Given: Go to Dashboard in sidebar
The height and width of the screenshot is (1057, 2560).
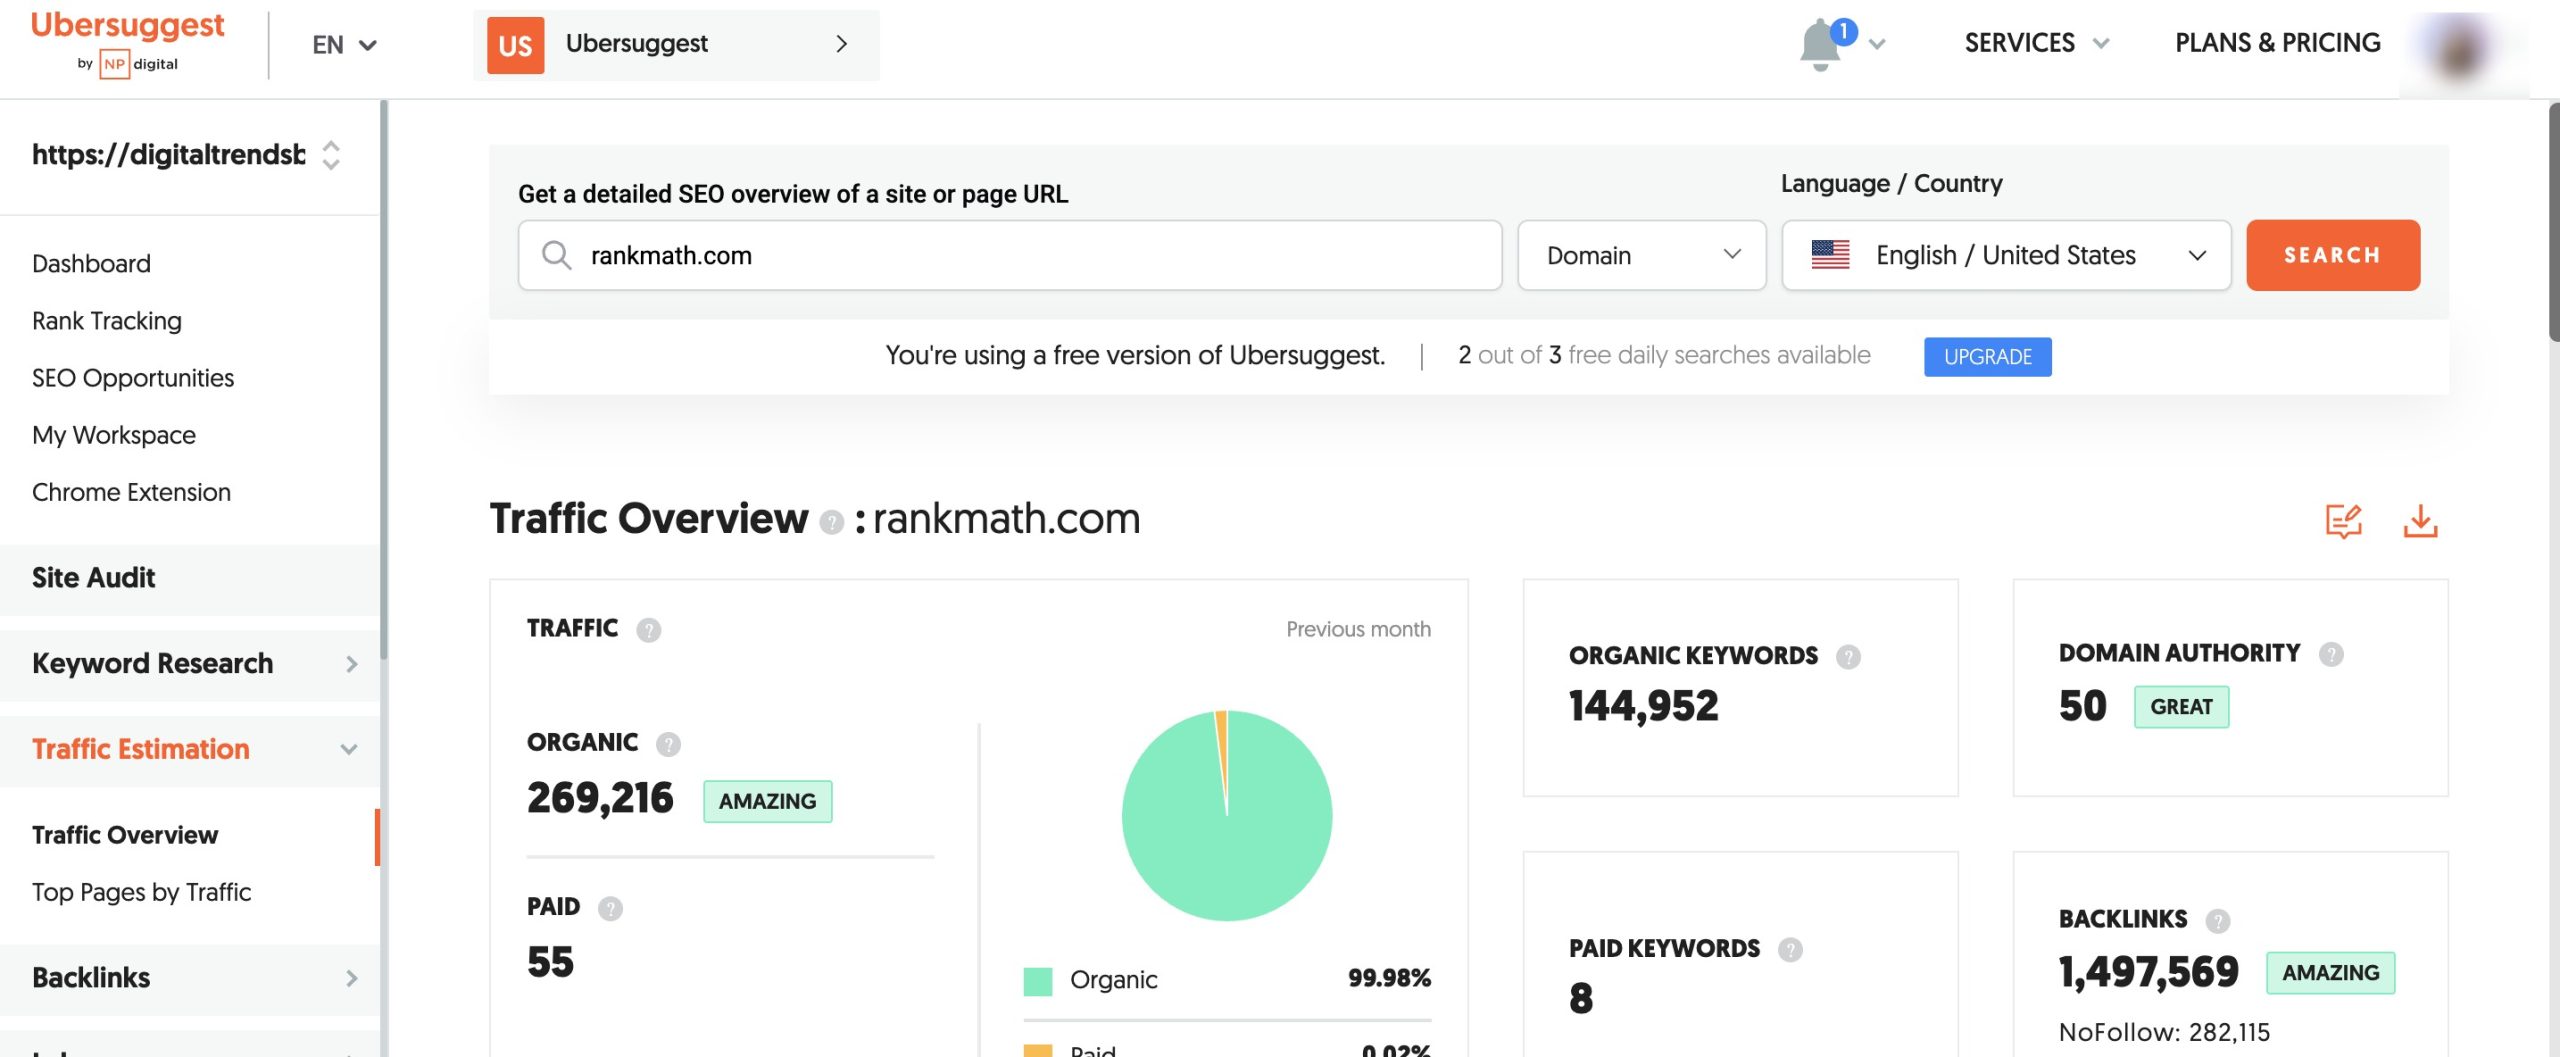Looking at the screenshot, I should click(x=91, y=264).
